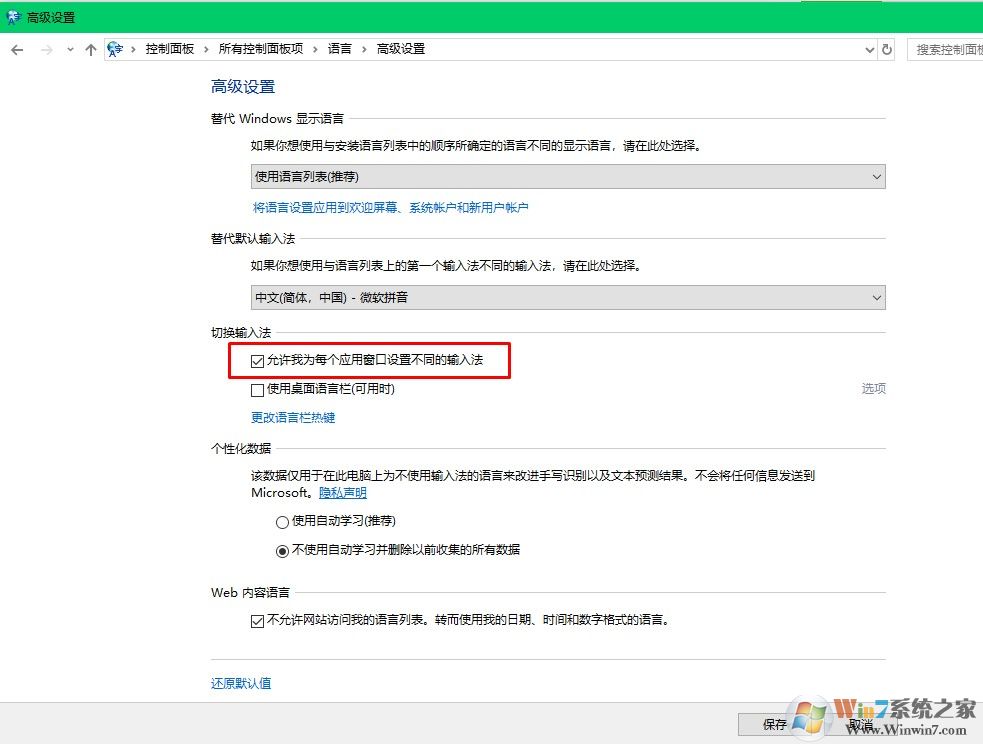
Task: Select 使用自动学习(推荐) radio button
Action: pos(282,521)
